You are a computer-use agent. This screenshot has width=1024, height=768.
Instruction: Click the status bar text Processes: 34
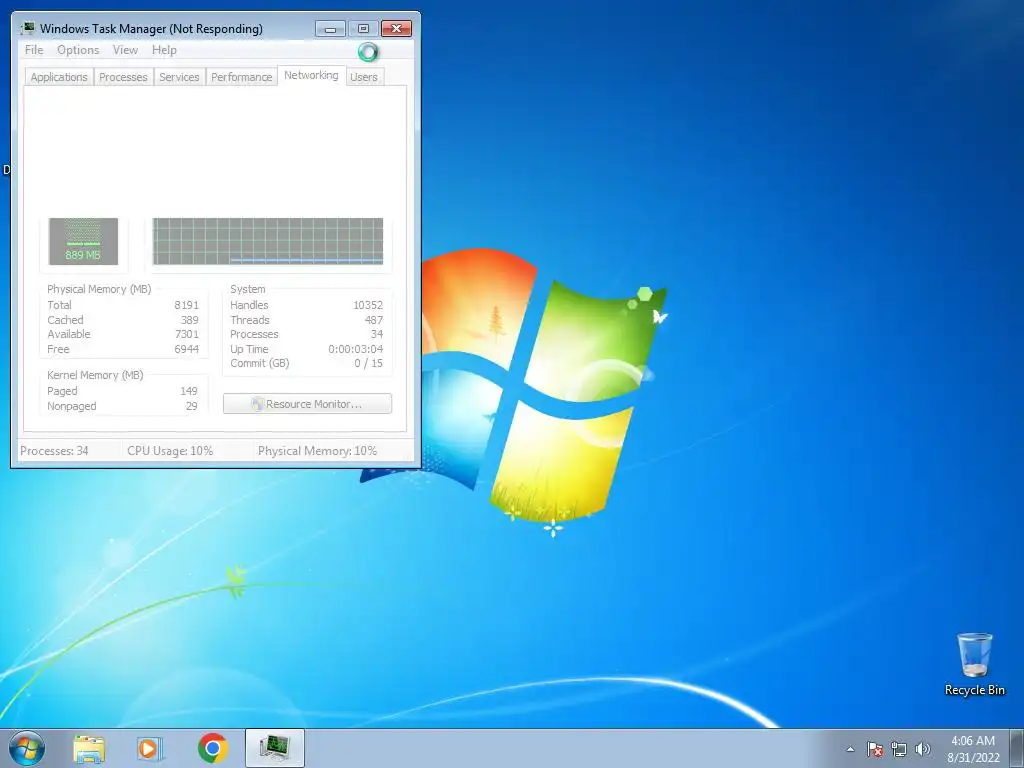tap(54, 451)
